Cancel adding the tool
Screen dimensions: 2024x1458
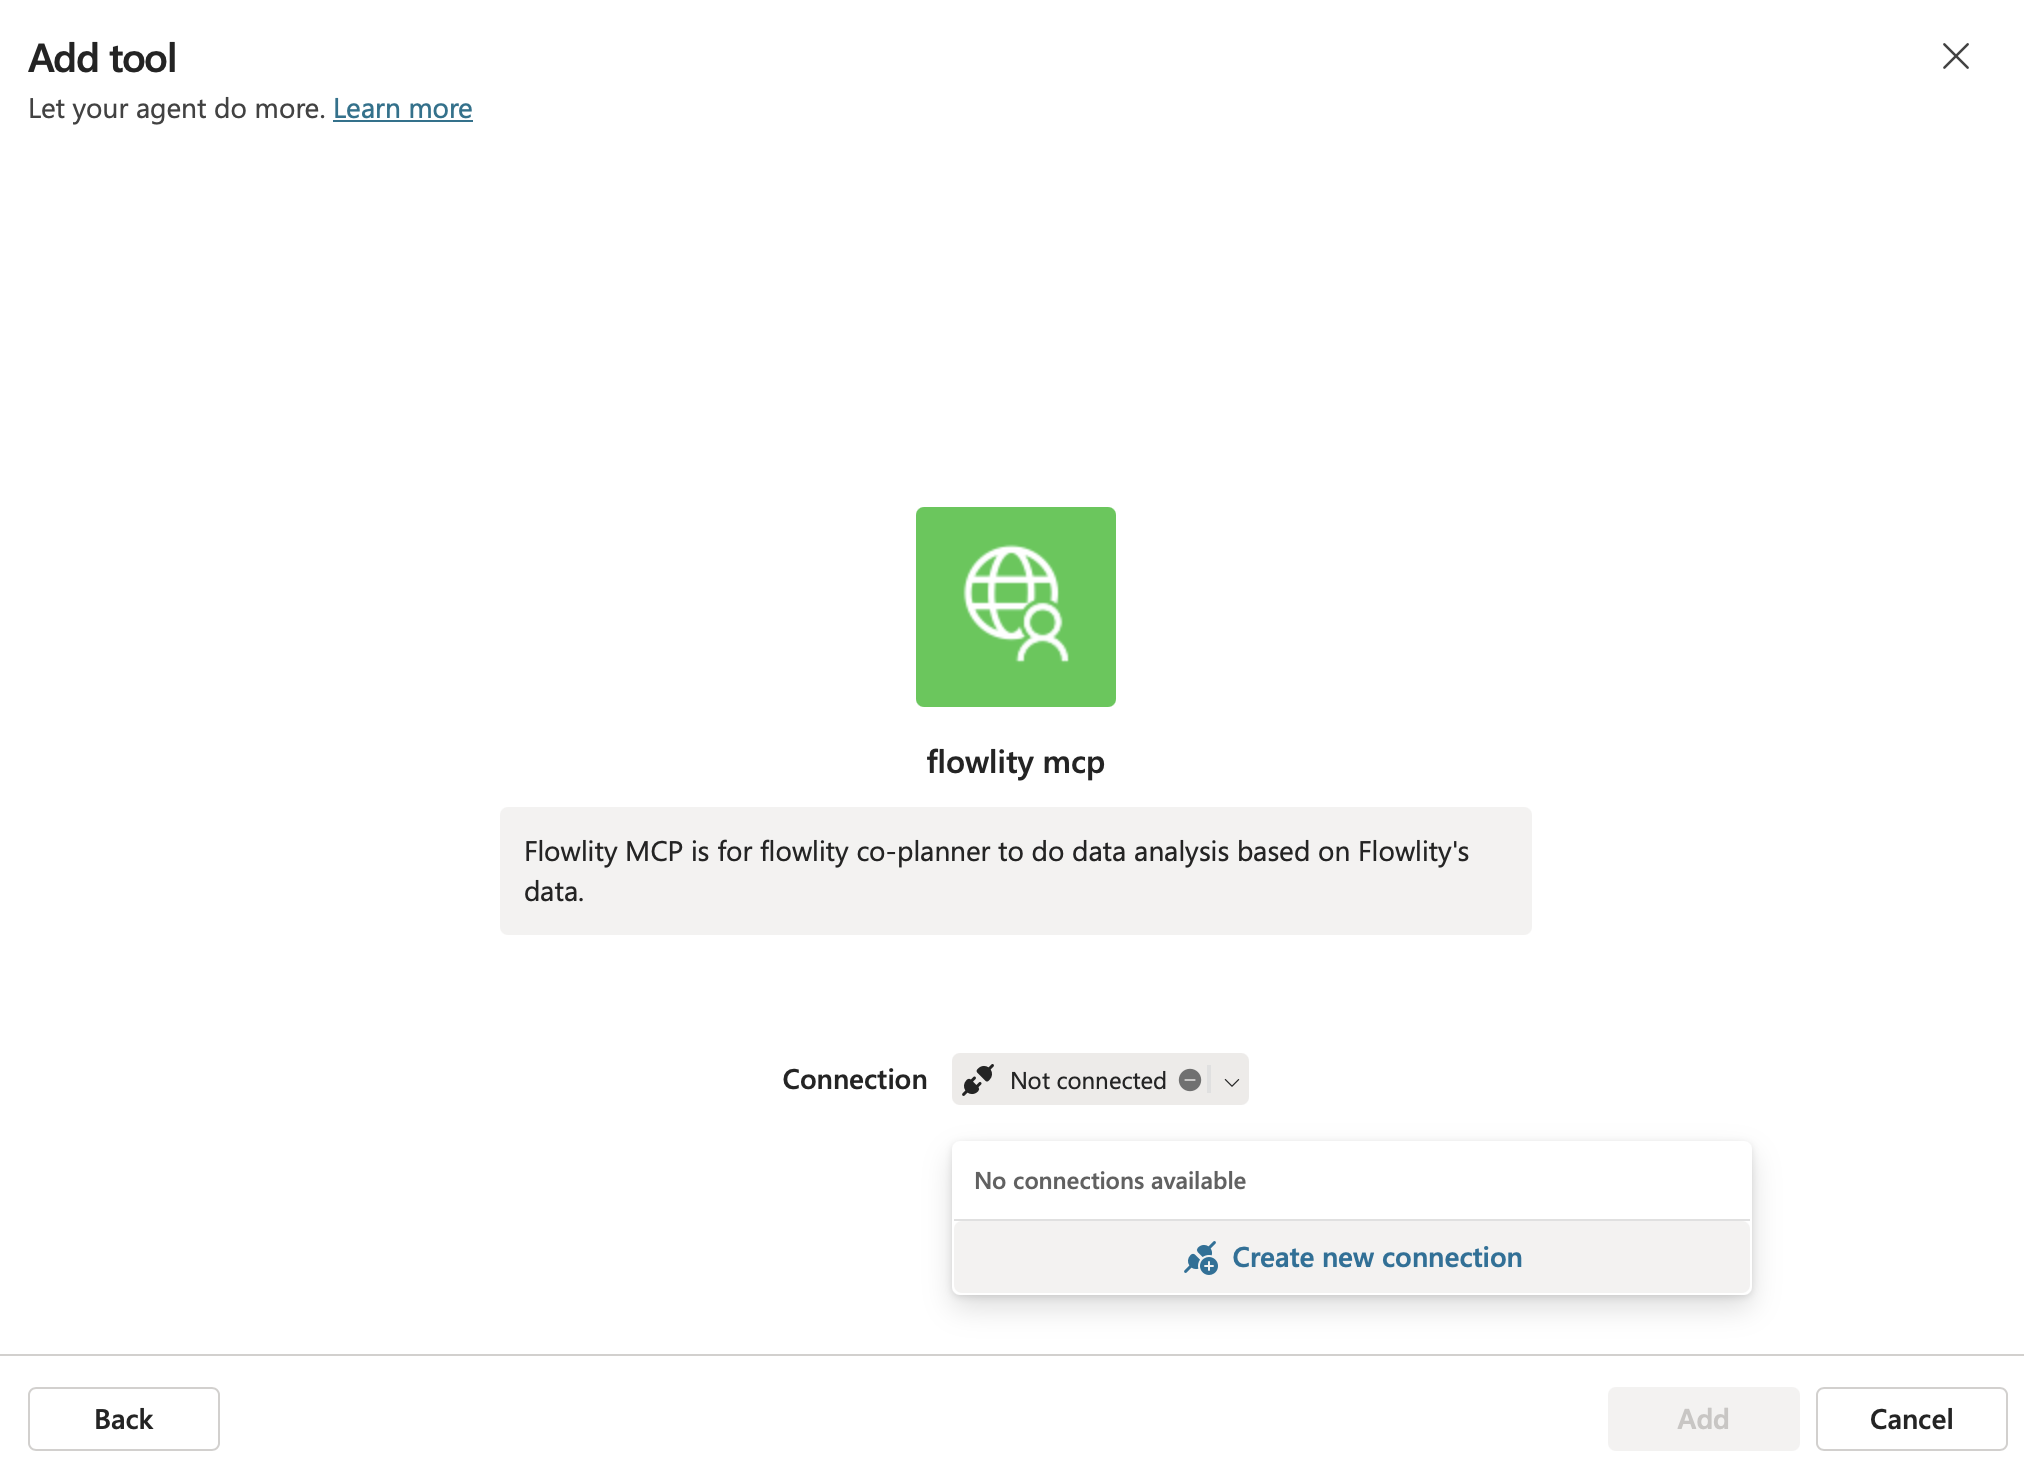pos(1911,1419)
